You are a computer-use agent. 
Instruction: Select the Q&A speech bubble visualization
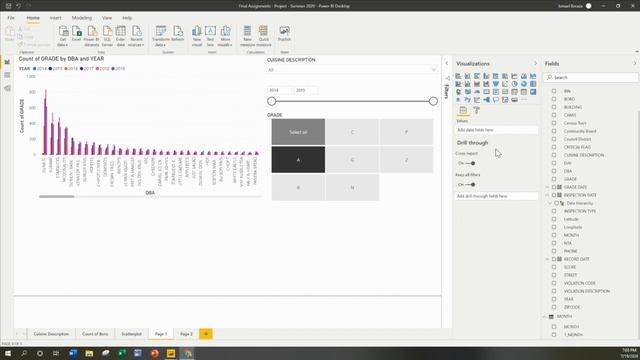click(x=496, y=100)
